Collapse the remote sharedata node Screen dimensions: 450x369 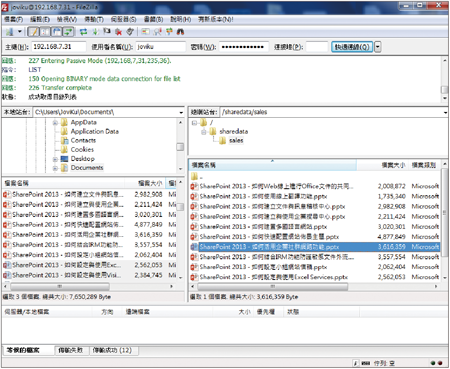[204, 132]
